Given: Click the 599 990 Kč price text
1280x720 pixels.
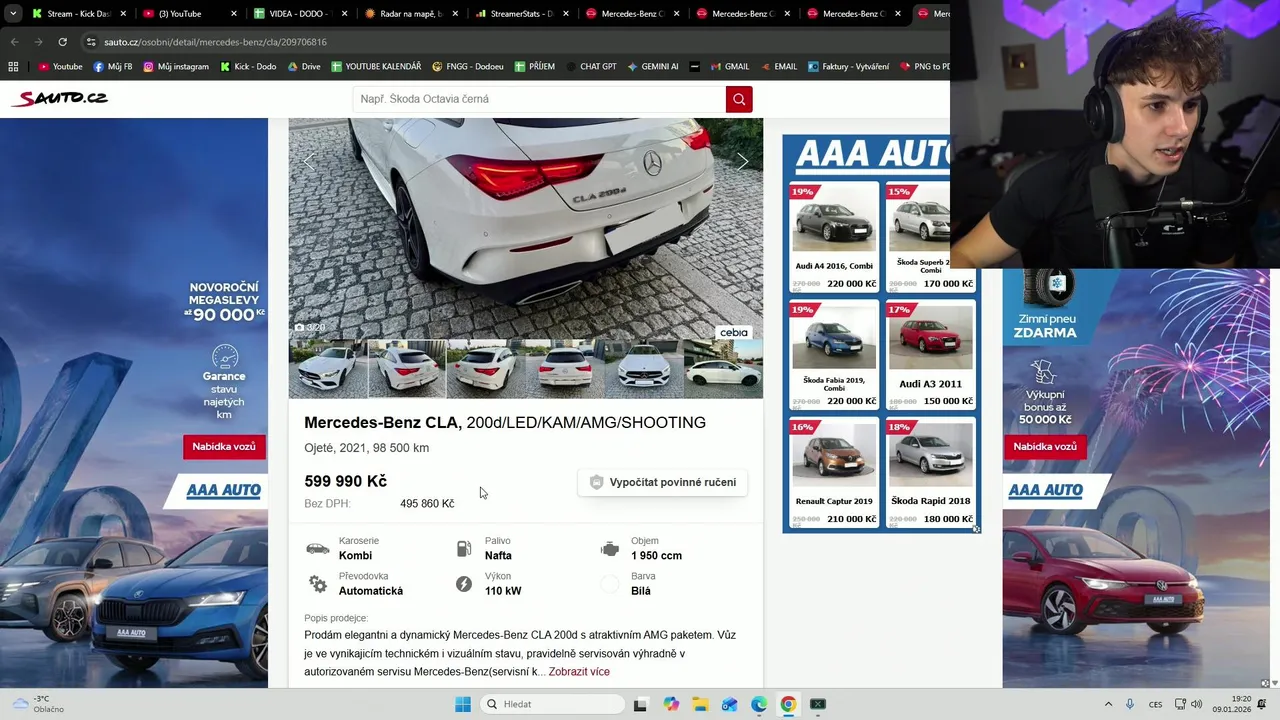Looking at the screenshot, I should click(345, 481).
